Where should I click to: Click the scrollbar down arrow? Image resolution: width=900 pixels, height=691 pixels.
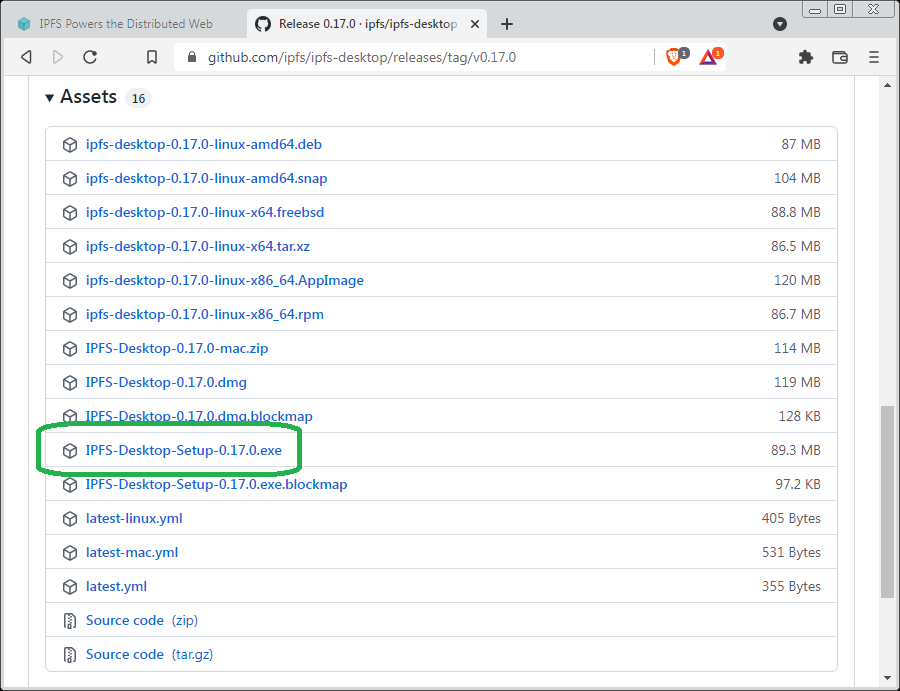pyautogui.click(x=887, y=680)
